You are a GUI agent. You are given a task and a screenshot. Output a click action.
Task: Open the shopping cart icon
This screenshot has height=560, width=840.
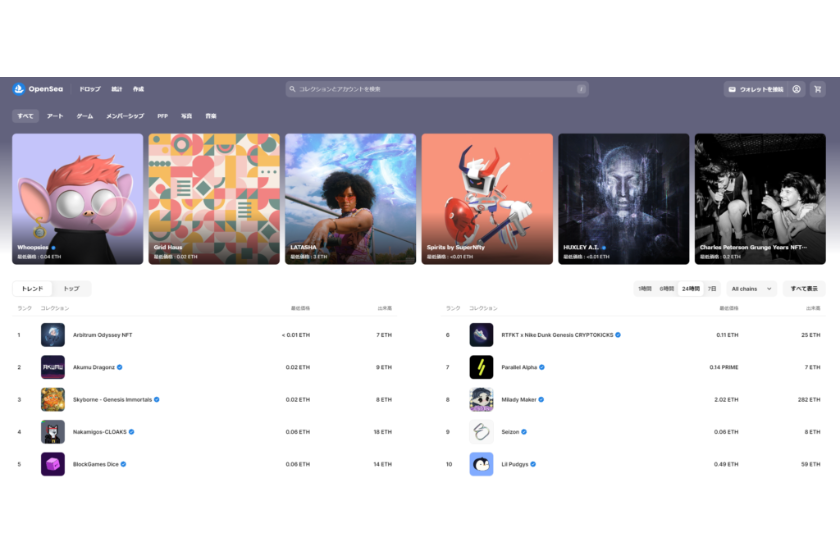(x=818, y=89)
